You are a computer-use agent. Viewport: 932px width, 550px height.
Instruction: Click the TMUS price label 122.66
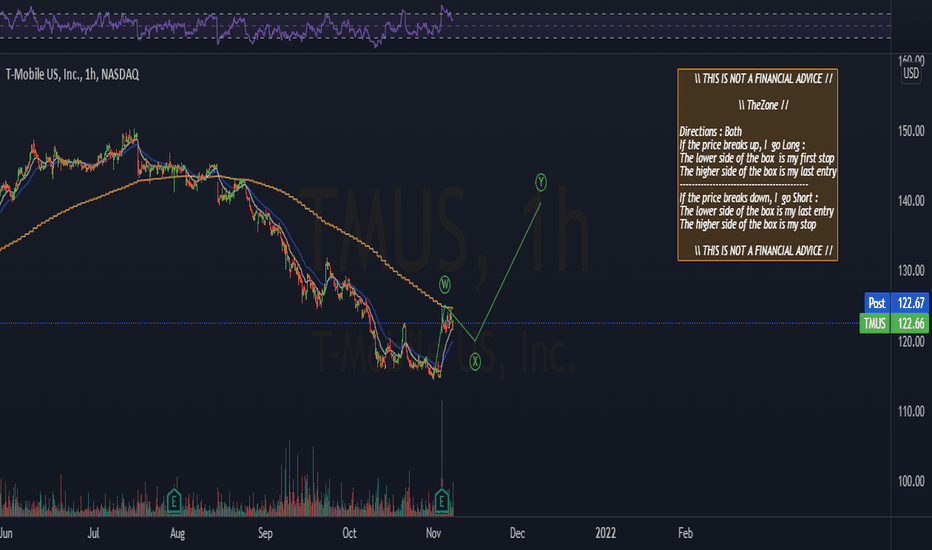point(894,323)
